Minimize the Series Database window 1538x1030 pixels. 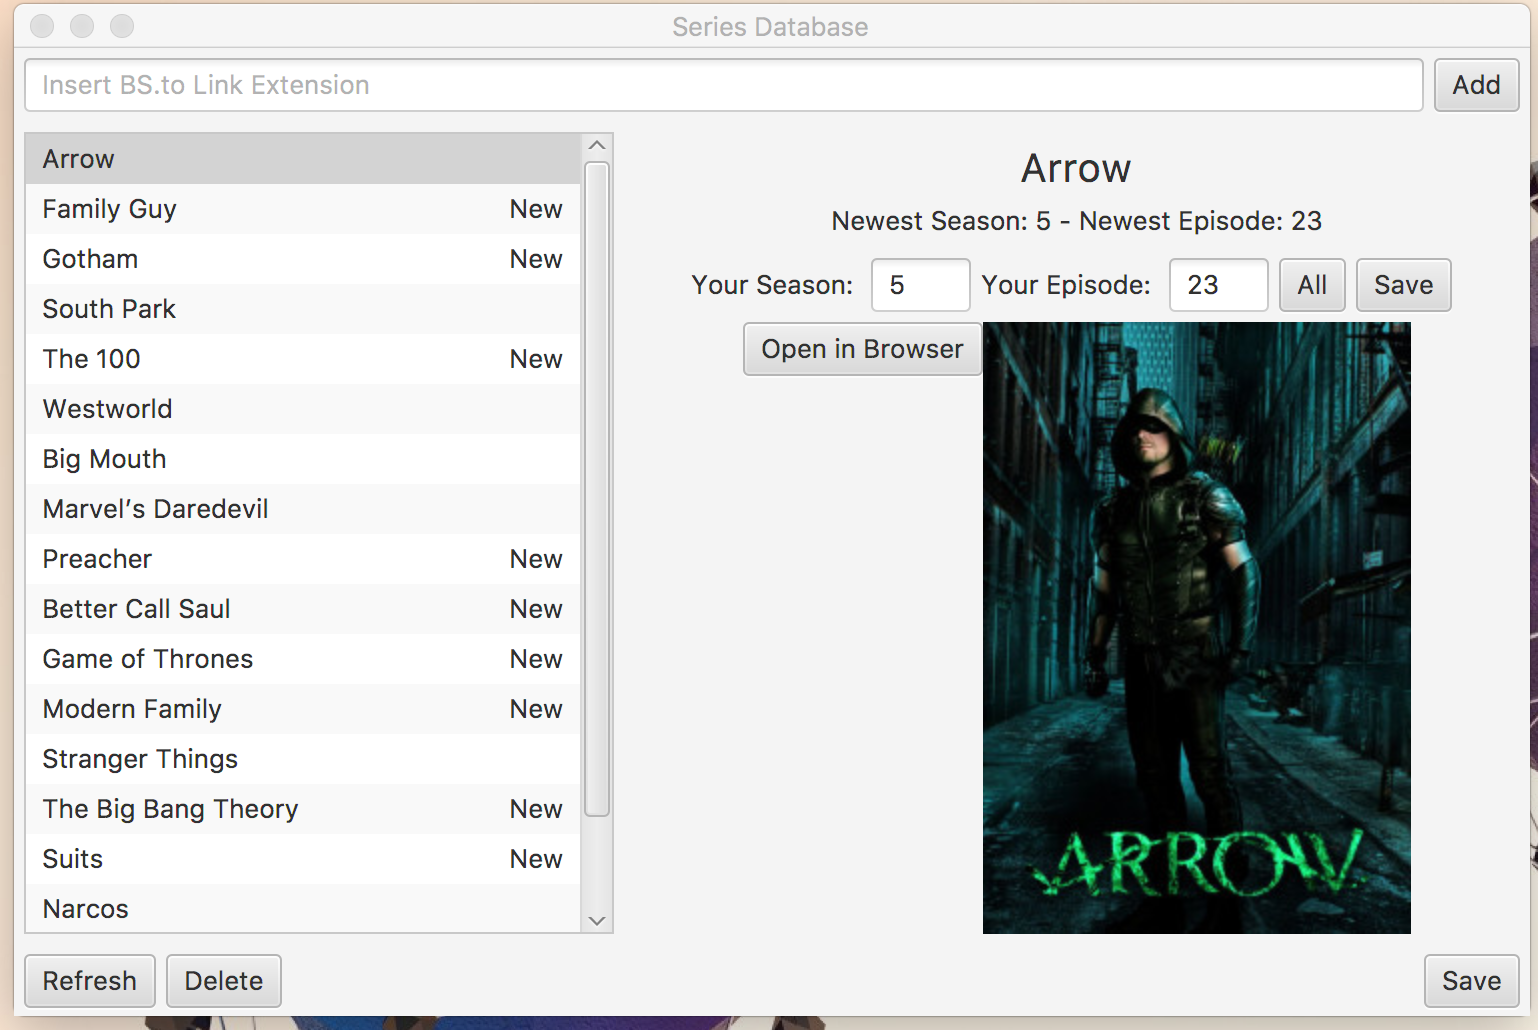coord(82,26)
